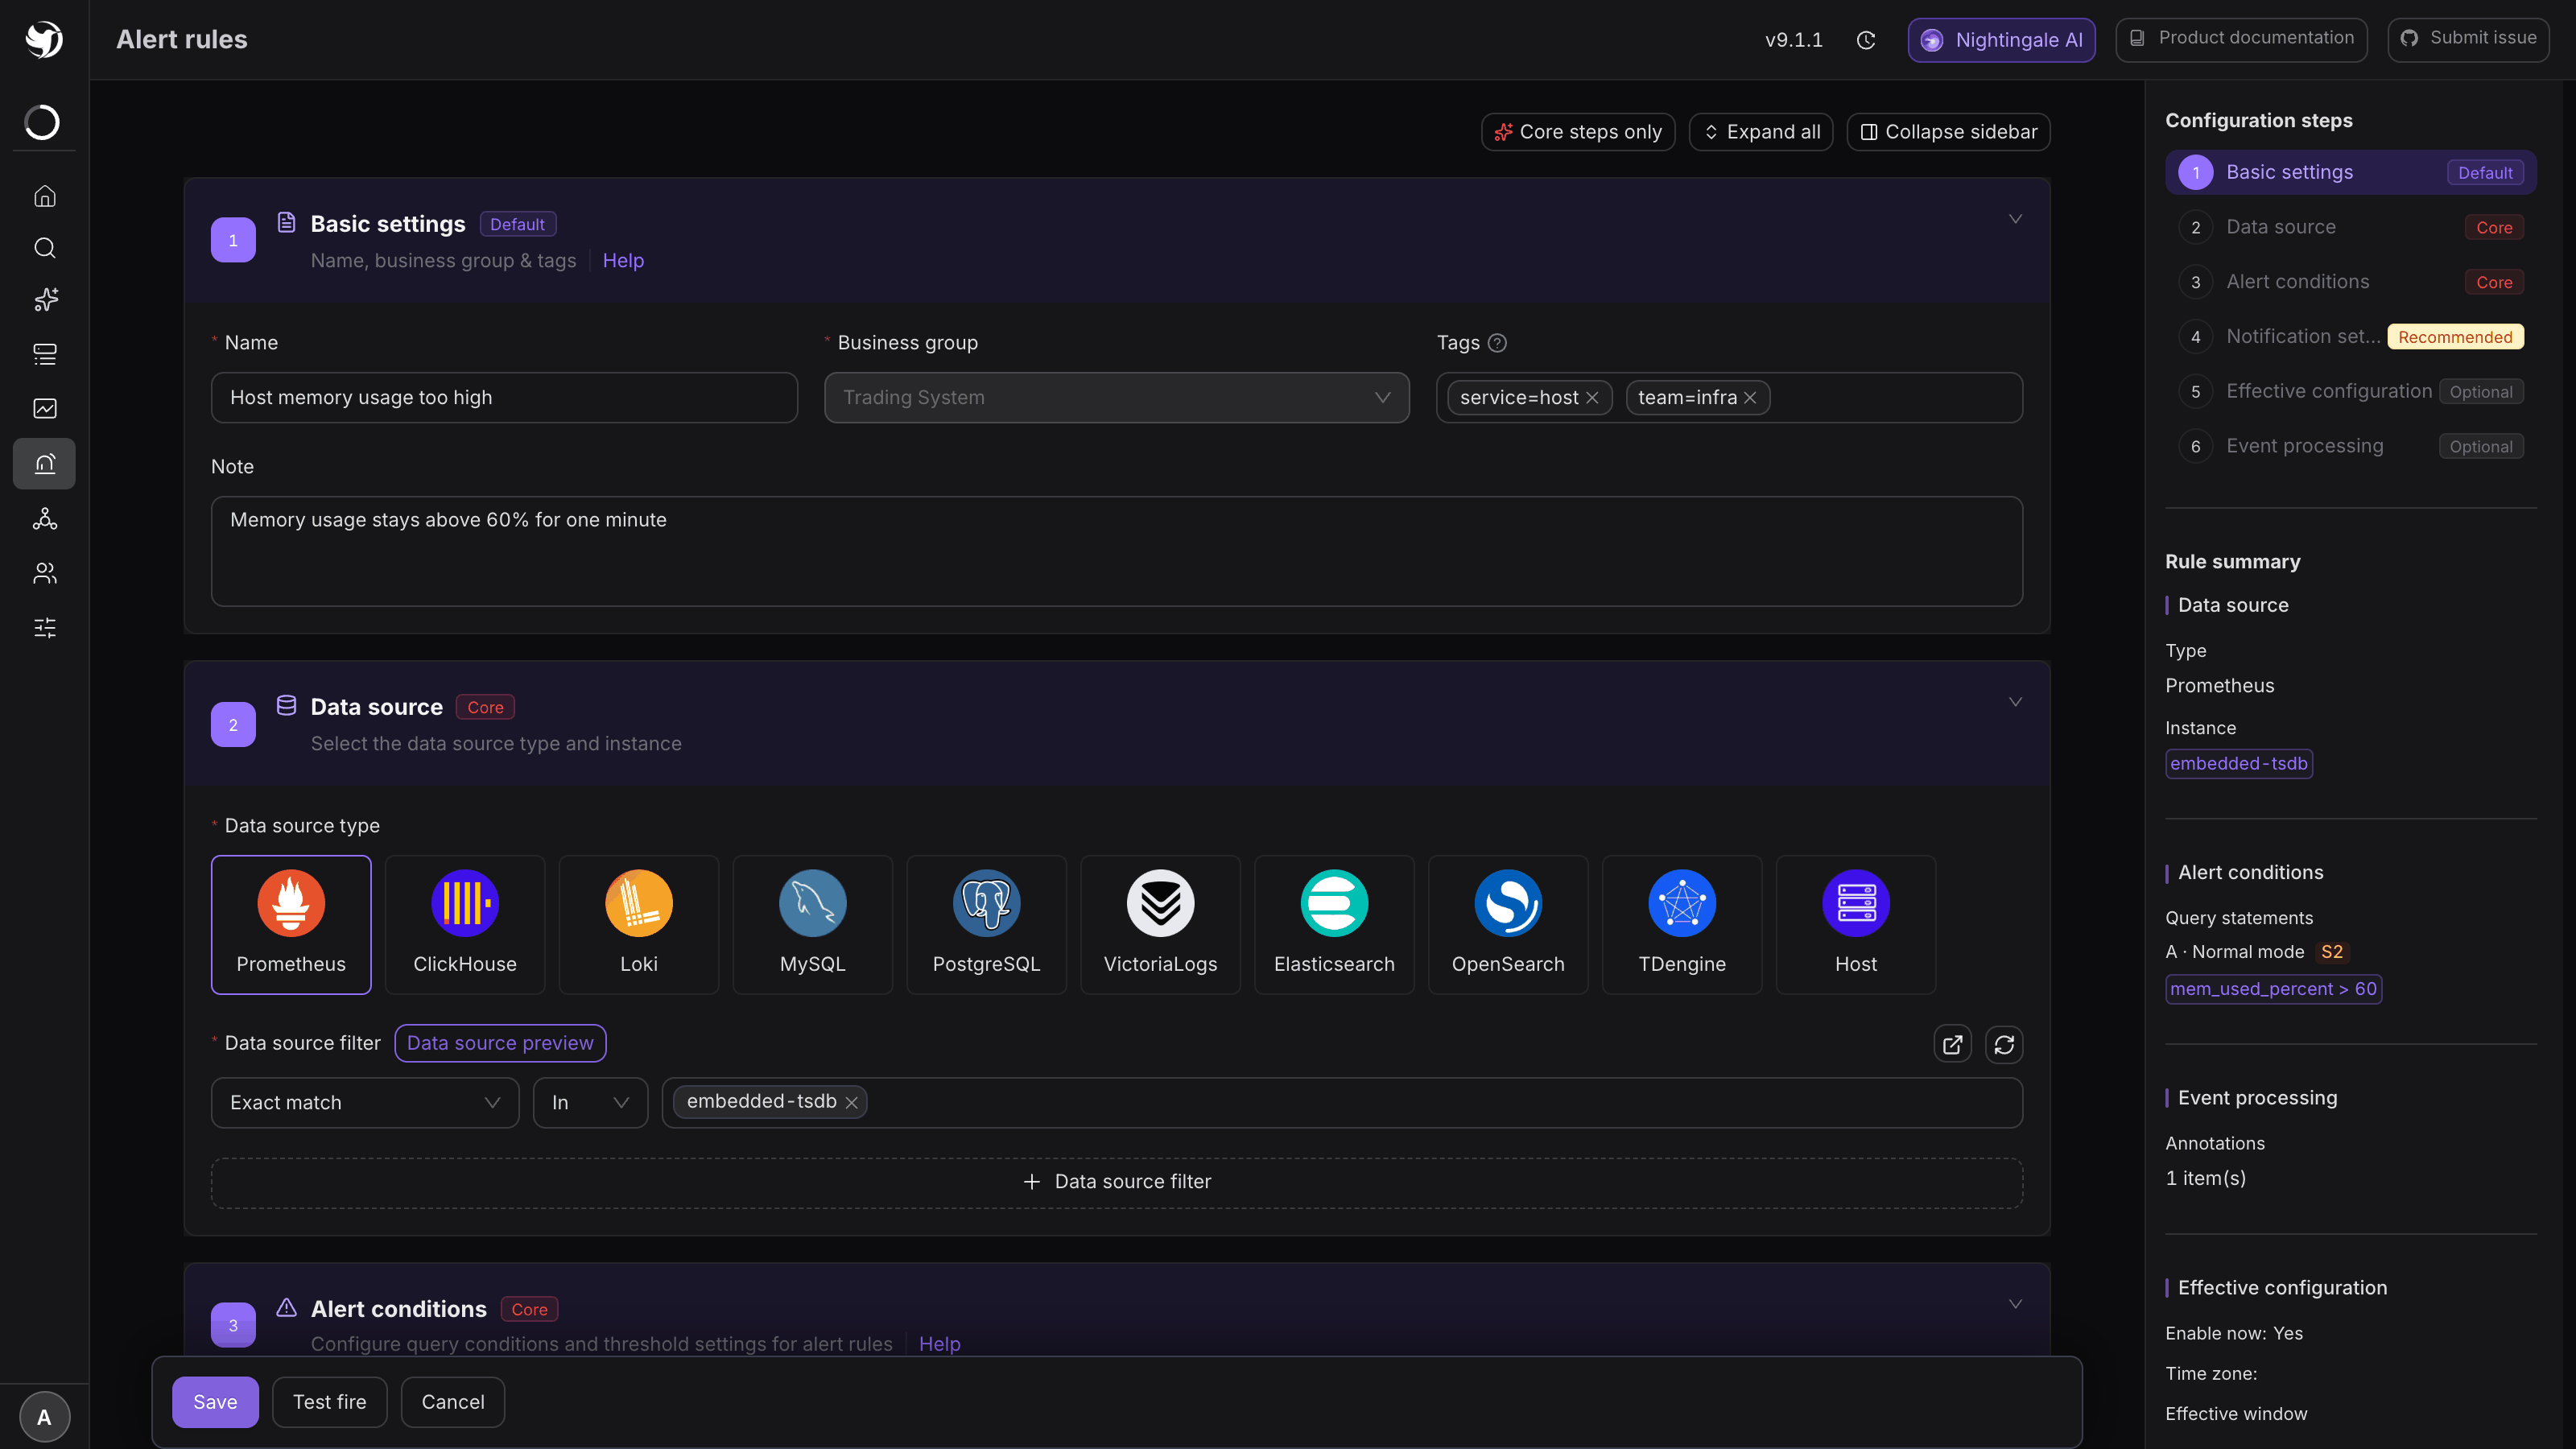
Task: Select the ClickHouse data source type
Action: [x=465, y=924]
